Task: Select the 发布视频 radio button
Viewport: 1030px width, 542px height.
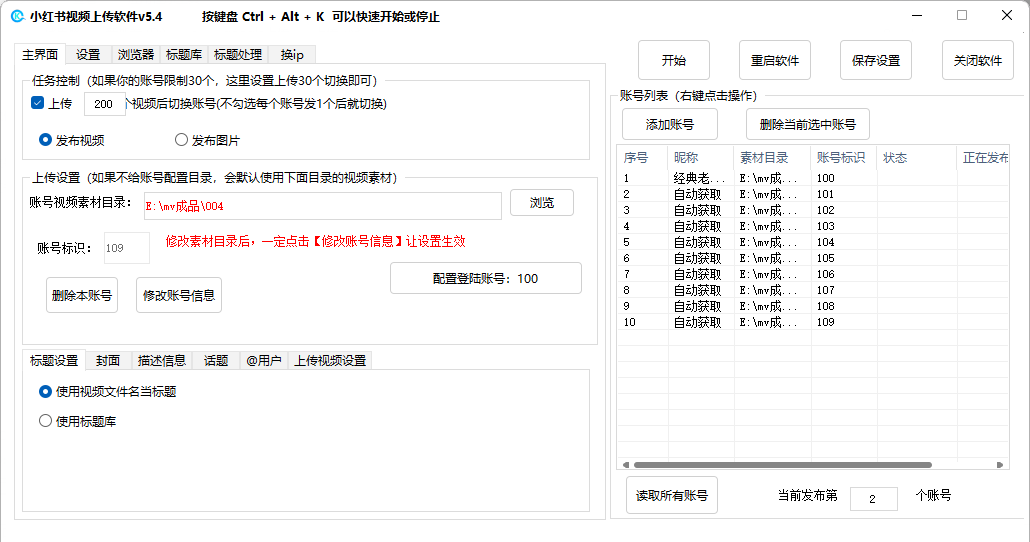Action: click(45, 140)
